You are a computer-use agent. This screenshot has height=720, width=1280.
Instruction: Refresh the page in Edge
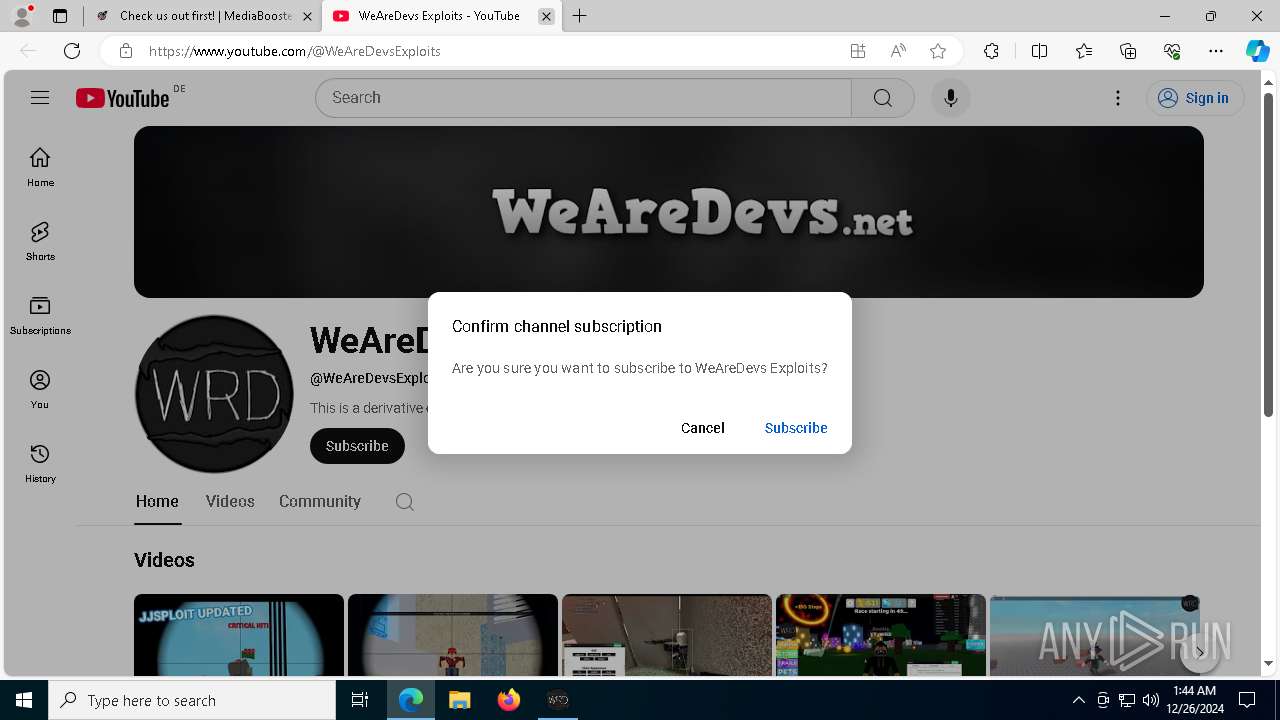point(72,51)
